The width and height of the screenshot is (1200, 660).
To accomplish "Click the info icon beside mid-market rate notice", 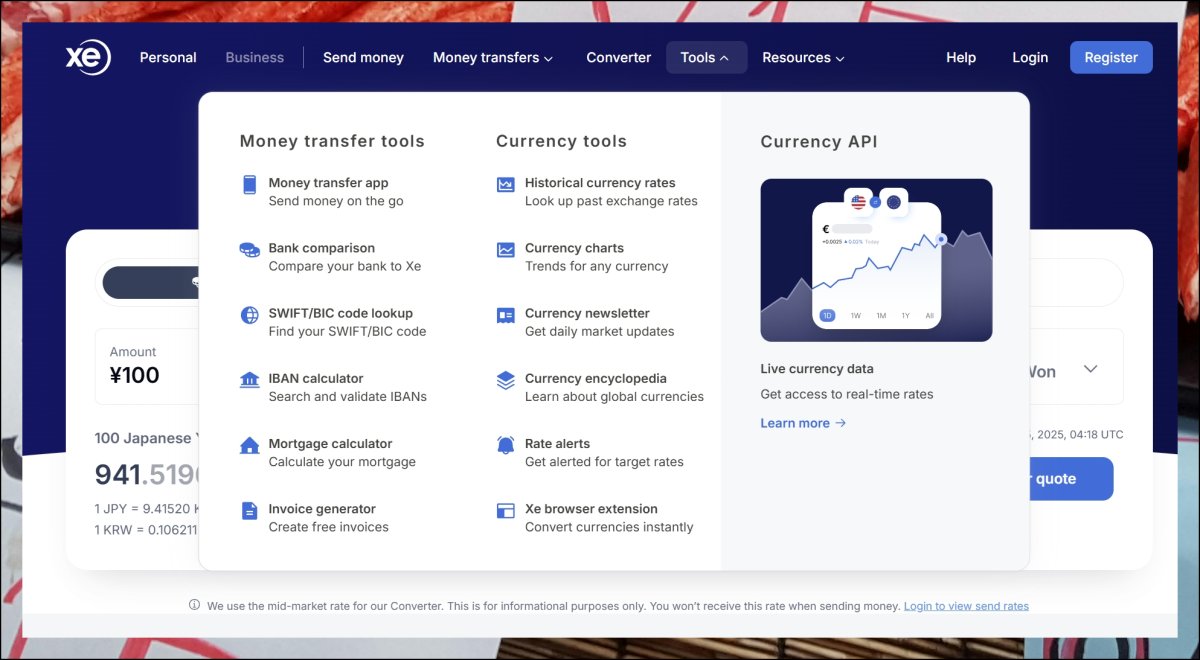I will coord(194,605).
